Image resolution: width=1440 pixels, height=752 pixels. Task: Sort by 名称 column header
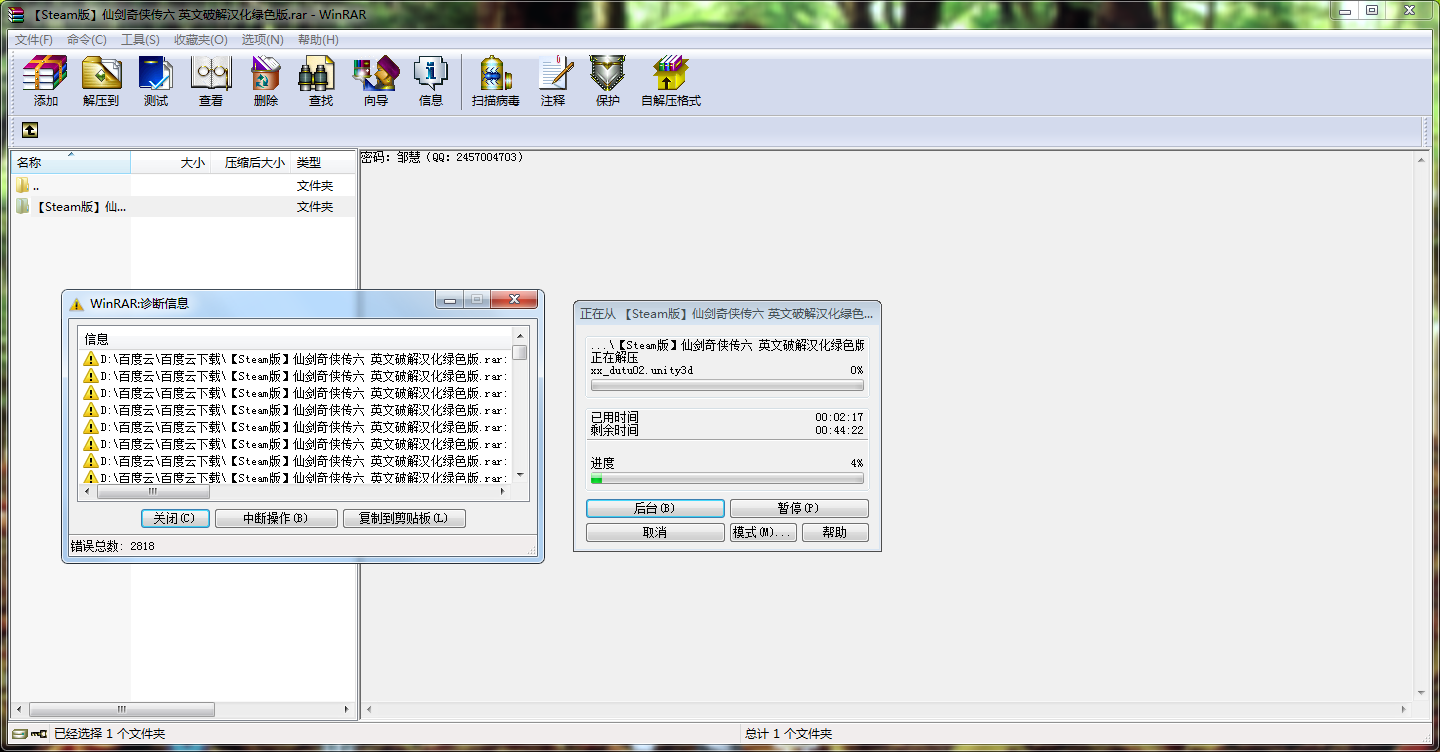[70, 162]
